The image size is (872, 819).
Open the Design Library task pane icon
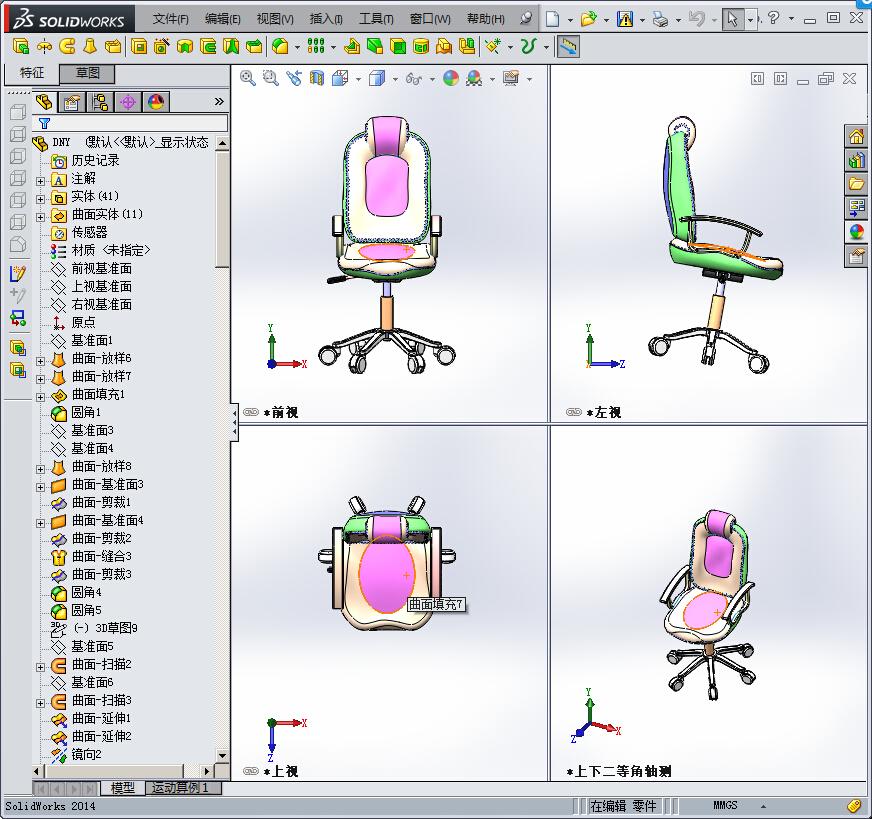856,160
